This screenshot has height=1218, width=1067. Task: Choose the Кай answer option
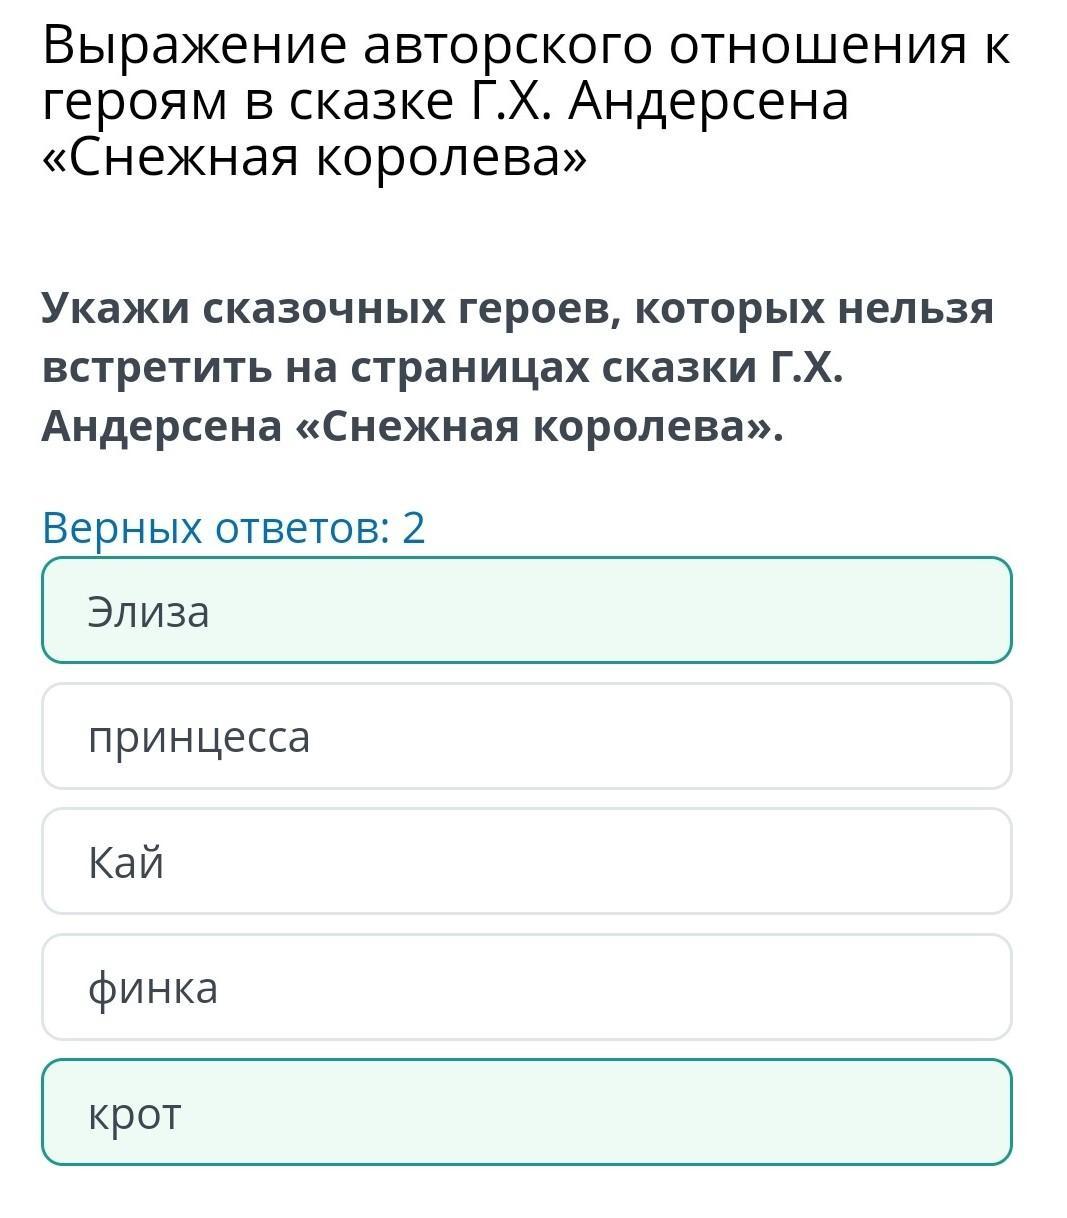526,861
